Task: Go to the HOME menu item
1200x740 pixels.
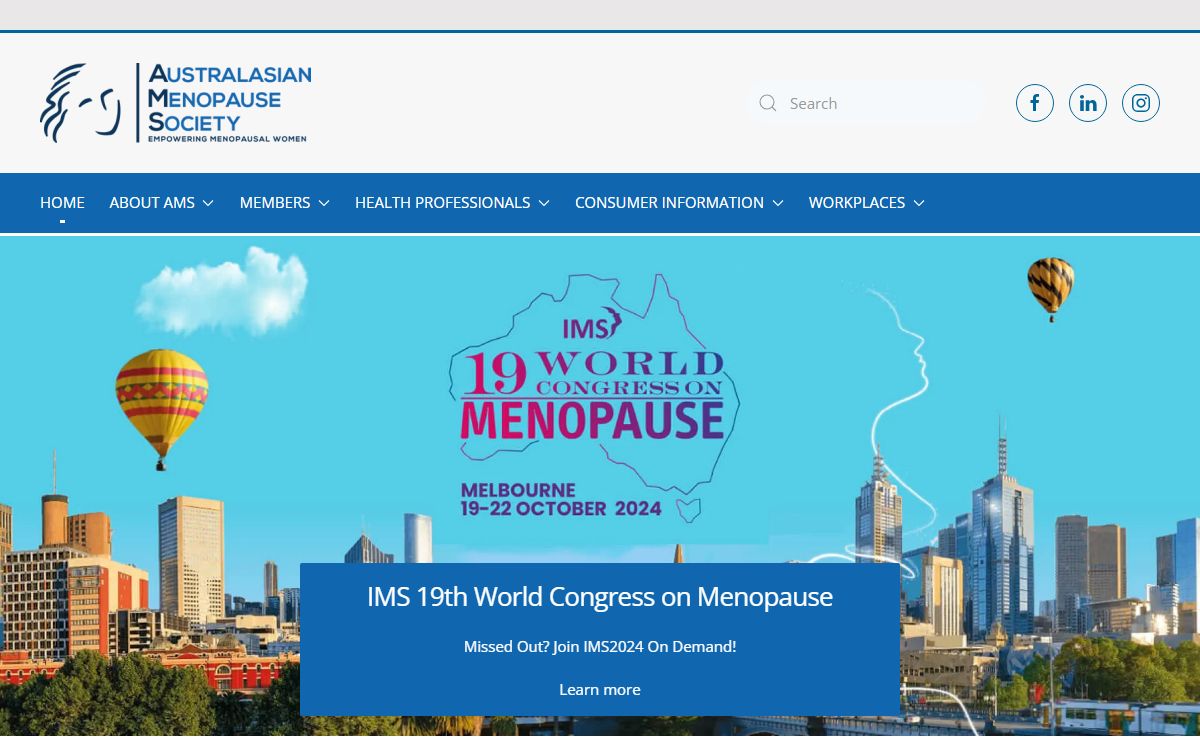Action: [62, 203]
